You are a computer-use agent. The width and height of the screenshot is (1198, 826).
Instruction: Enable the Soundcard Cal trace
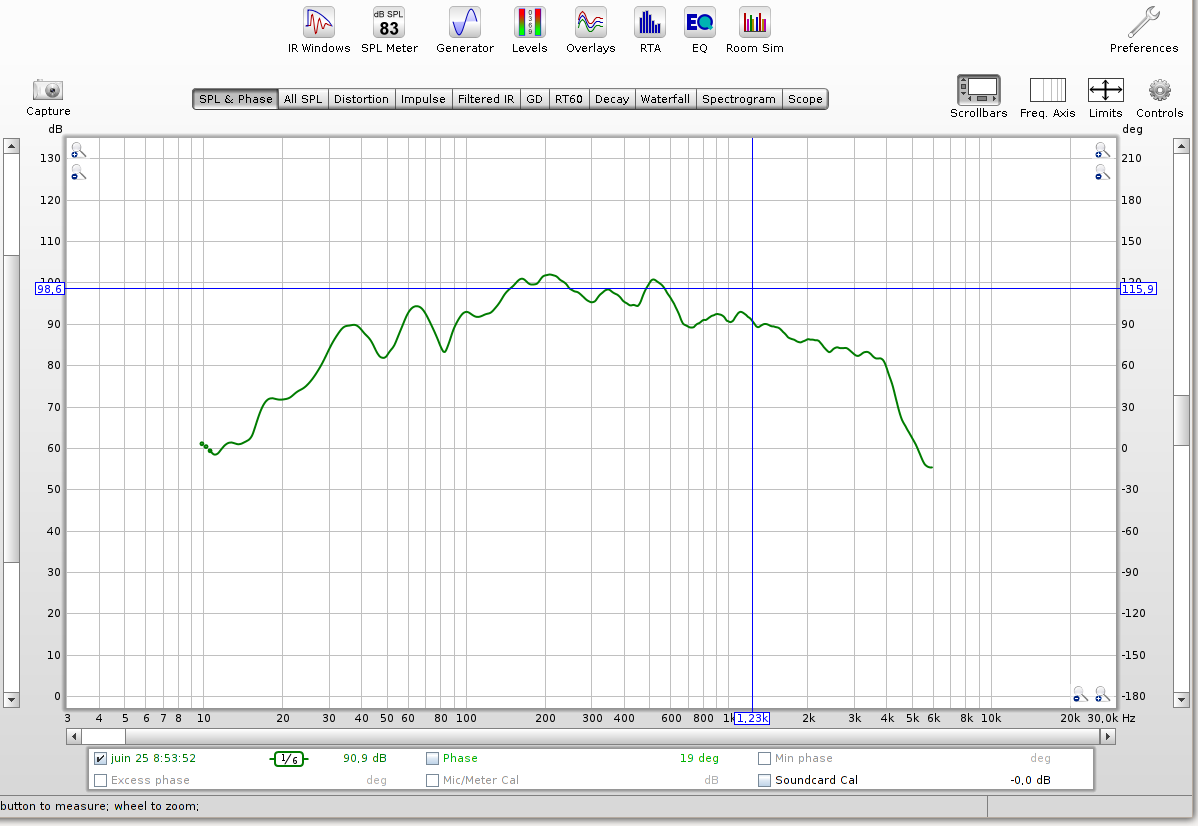764,780
